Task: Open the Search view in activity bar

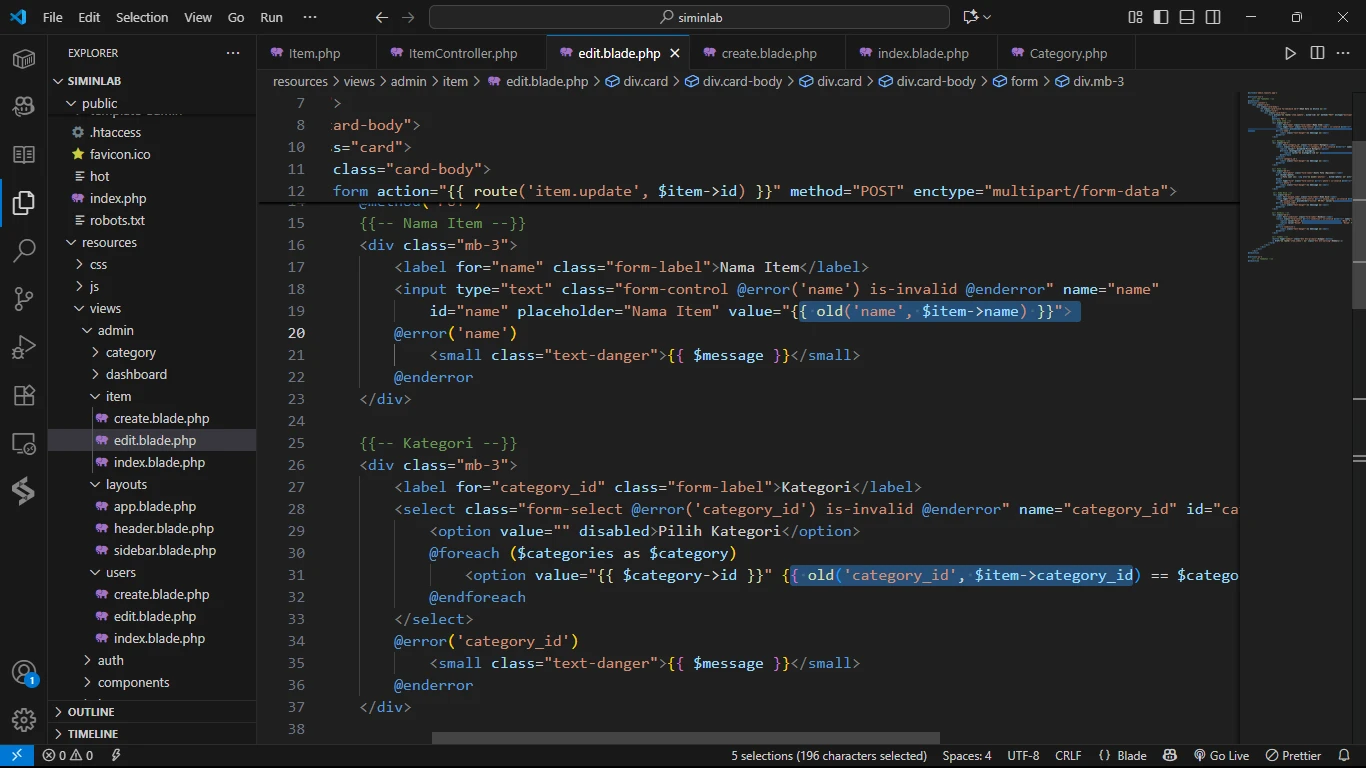Action: click(x=24, y=250)
